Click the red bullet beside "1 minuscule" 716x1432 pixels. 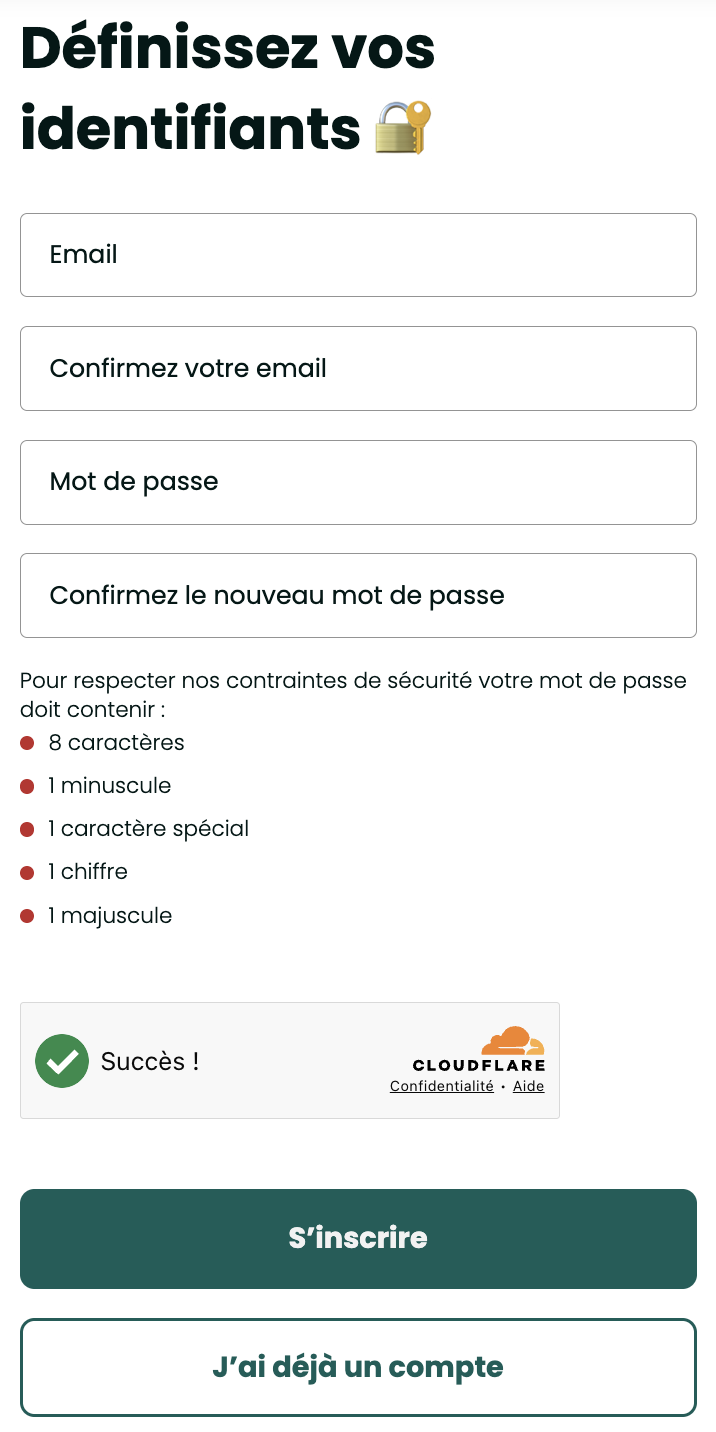tap(27, 786)
